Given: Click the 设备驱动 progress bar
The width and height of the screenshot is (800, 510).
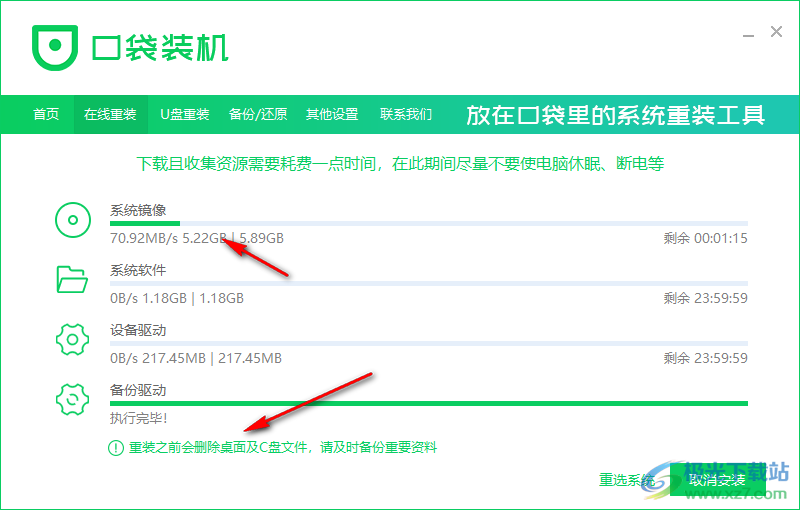Looking at the screenshot, I should click(x=429, y=344).
